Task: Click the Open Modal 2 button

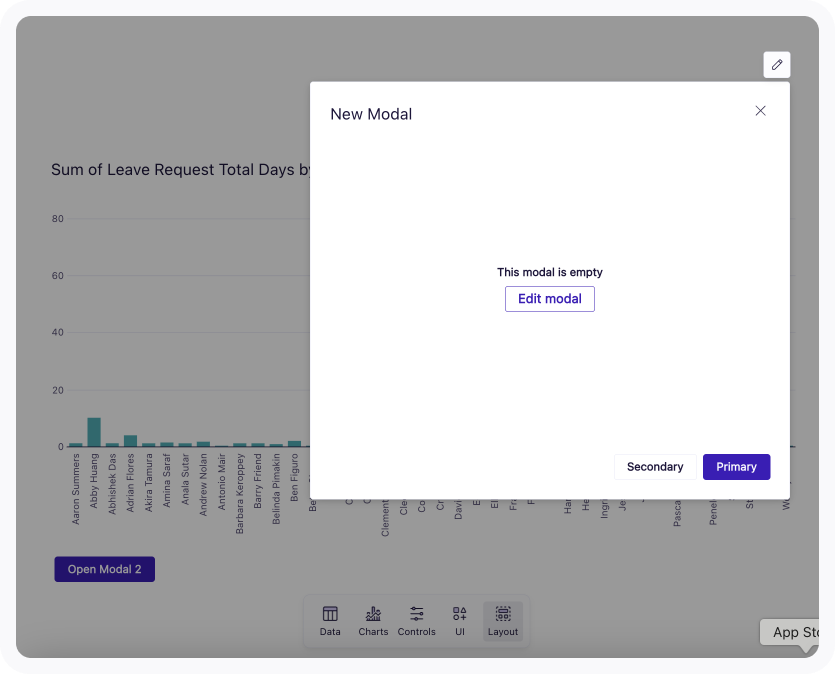Action: pyautogui.click(x=104, y=569)
